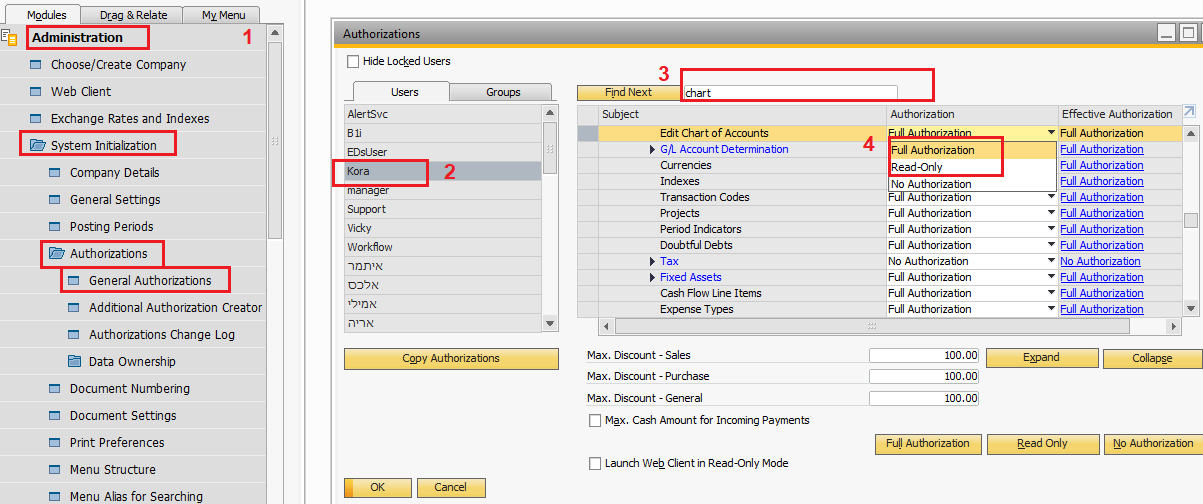Check Launch Web Client in Read-Only Mode
The image size is (1203, 504).
coord(595,464)
